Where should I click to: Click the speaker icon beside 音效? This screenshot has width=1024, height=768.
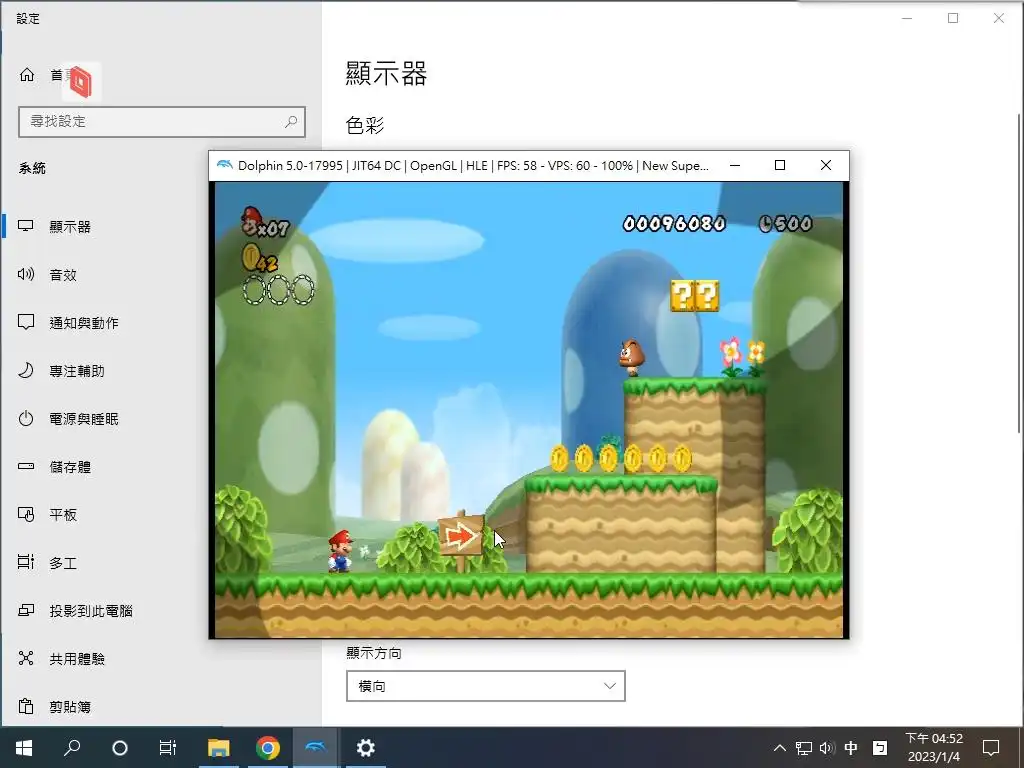pyautogui.click(x=25, y=274)
